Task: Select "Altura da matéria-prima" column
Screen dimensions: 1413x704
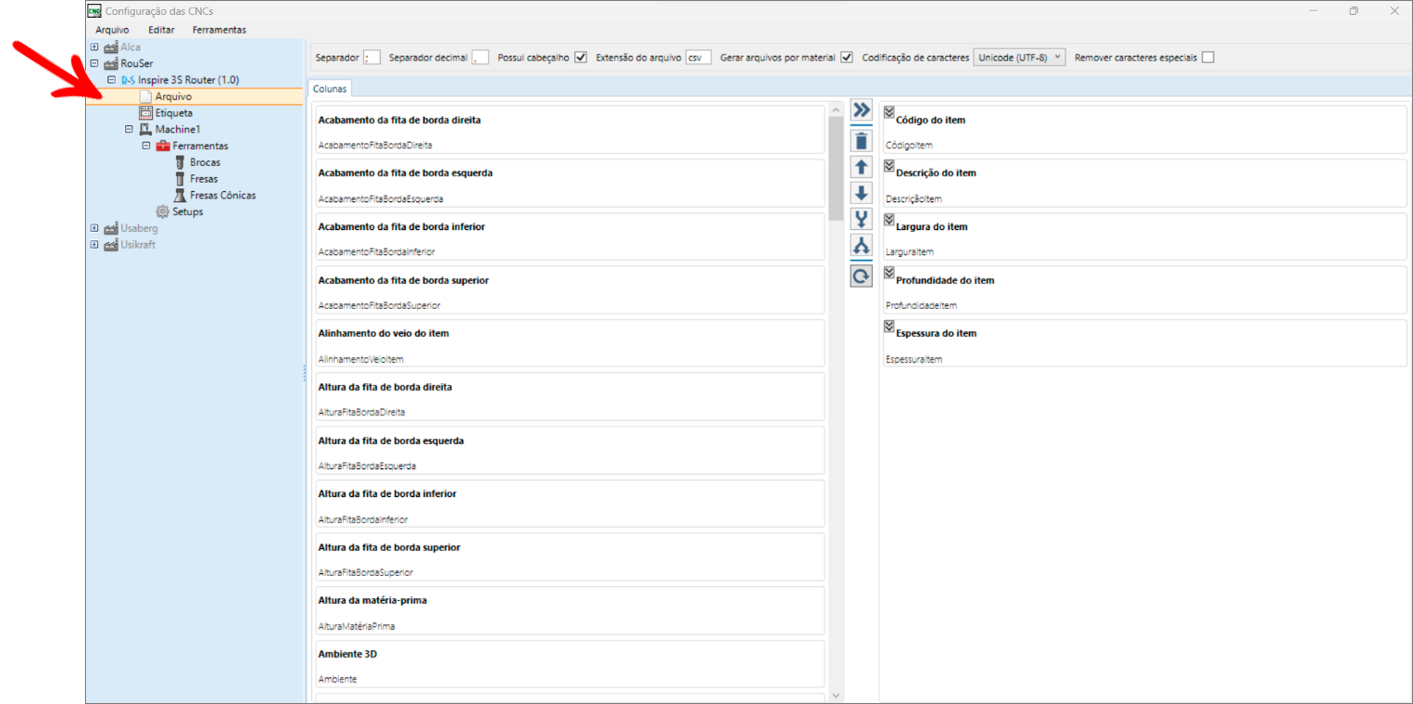Action: pyautogui.click(x=569, y=613)
